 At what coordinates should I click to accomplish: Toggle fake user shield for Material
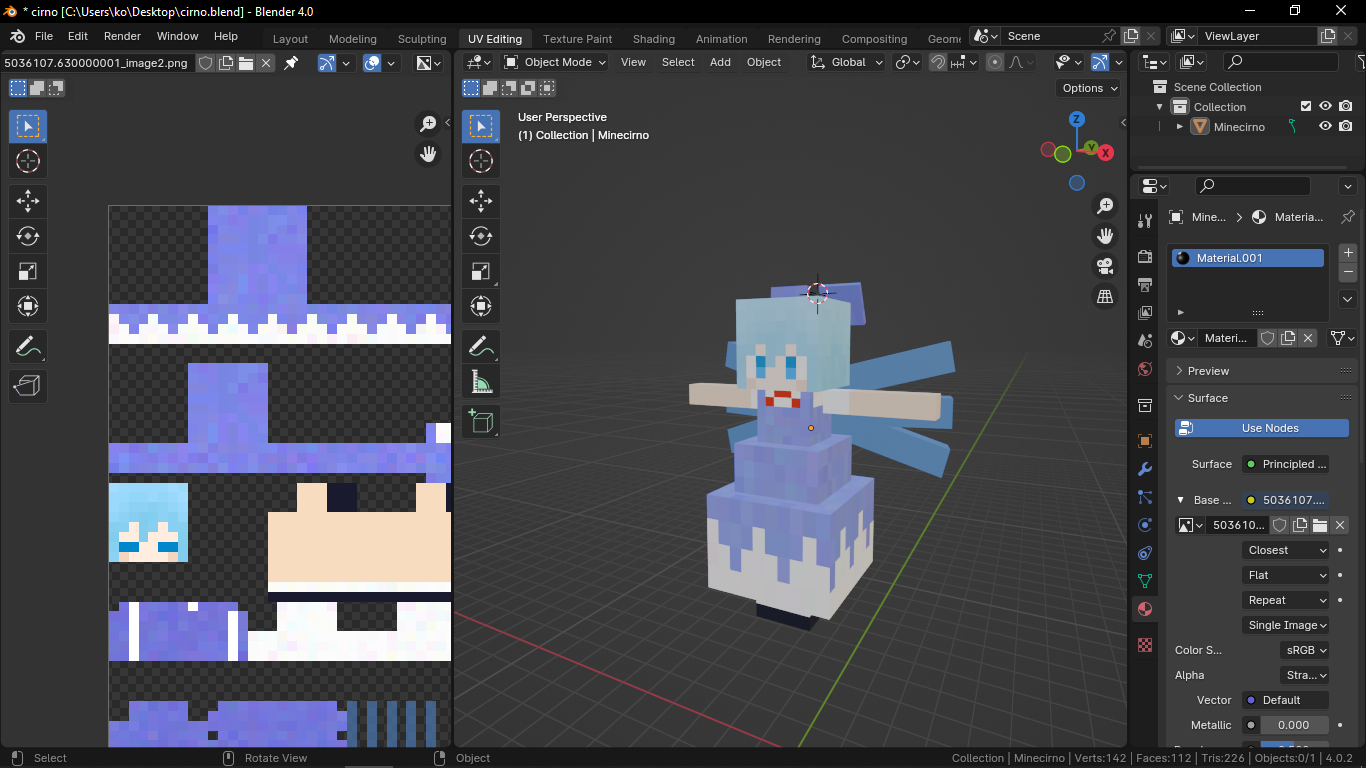point(1267,338)
